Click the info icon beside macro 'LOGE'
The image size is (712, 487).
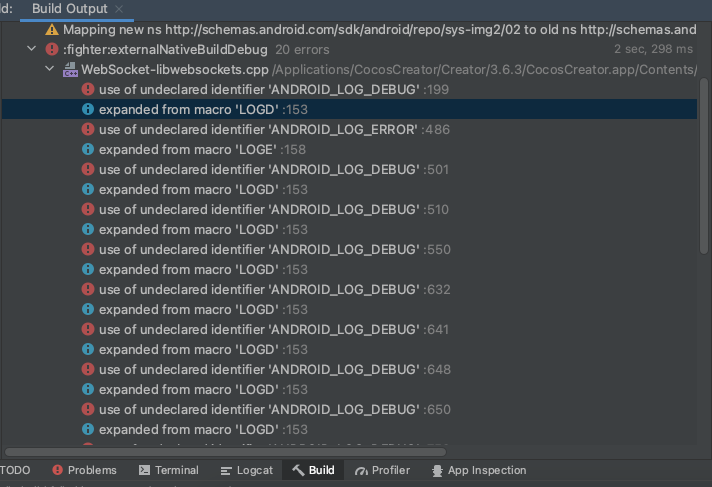pos(88,150)
